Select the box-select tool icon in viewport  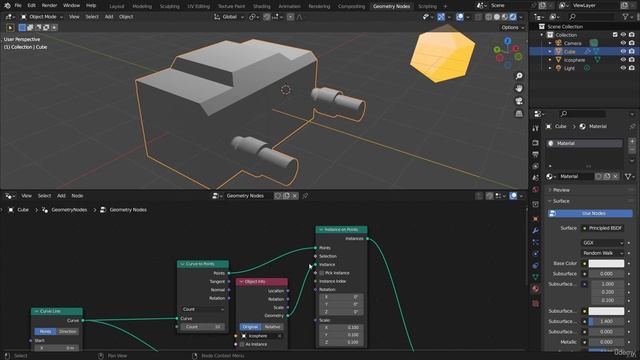pyautogui.click(x=22, y=28)
